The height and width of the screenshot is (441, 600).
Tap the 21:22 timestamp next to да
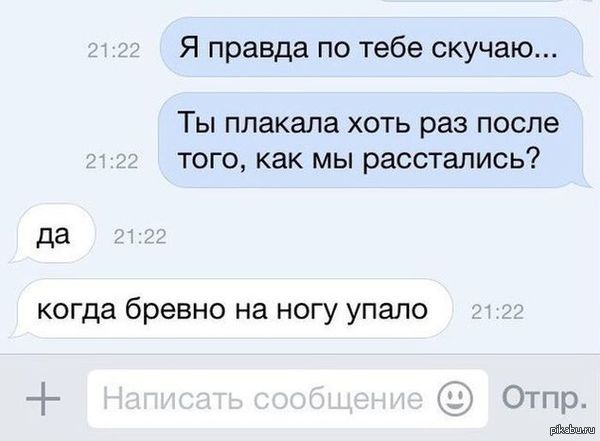pyautogui.click(x=140, y=237)
